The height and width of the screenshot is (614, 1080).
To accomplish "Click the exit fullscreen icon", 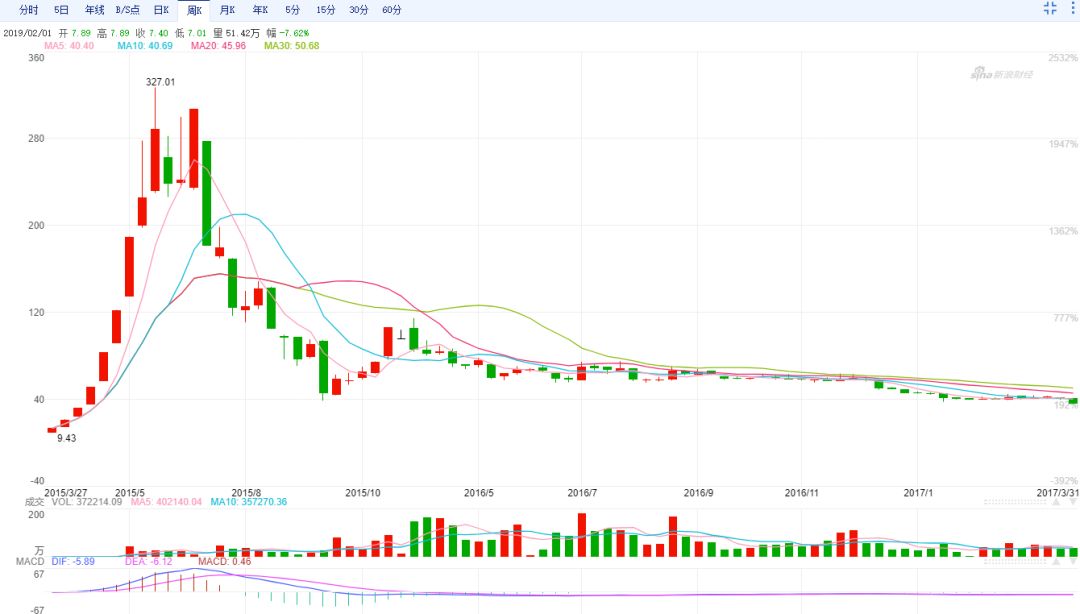I will point(1050,9).
